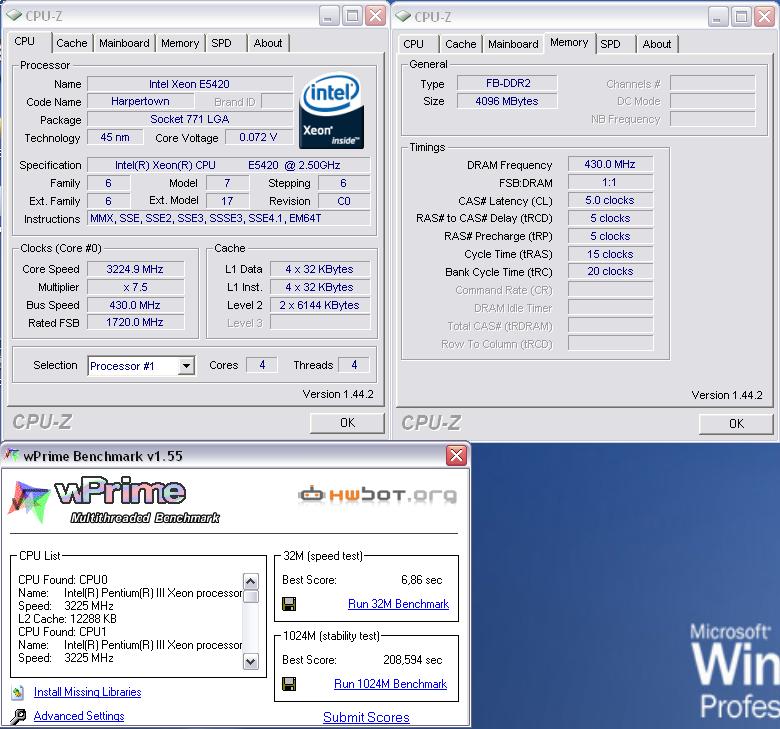Screen dimensions: 780x729
Task: Click OK in left CPU-Z window
Action: [347, 423]
